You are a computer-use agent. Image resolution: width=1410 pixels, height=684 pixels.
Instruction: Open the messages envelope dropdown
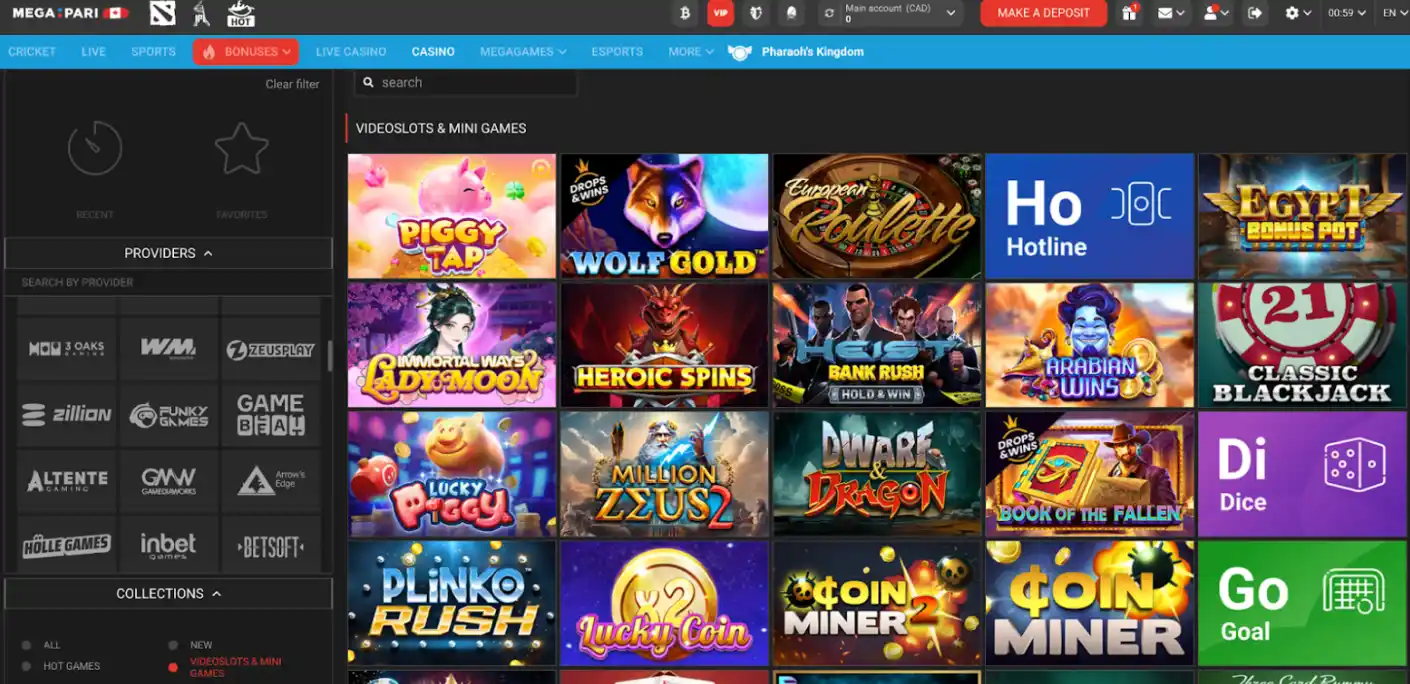[x=1171, y=13]
